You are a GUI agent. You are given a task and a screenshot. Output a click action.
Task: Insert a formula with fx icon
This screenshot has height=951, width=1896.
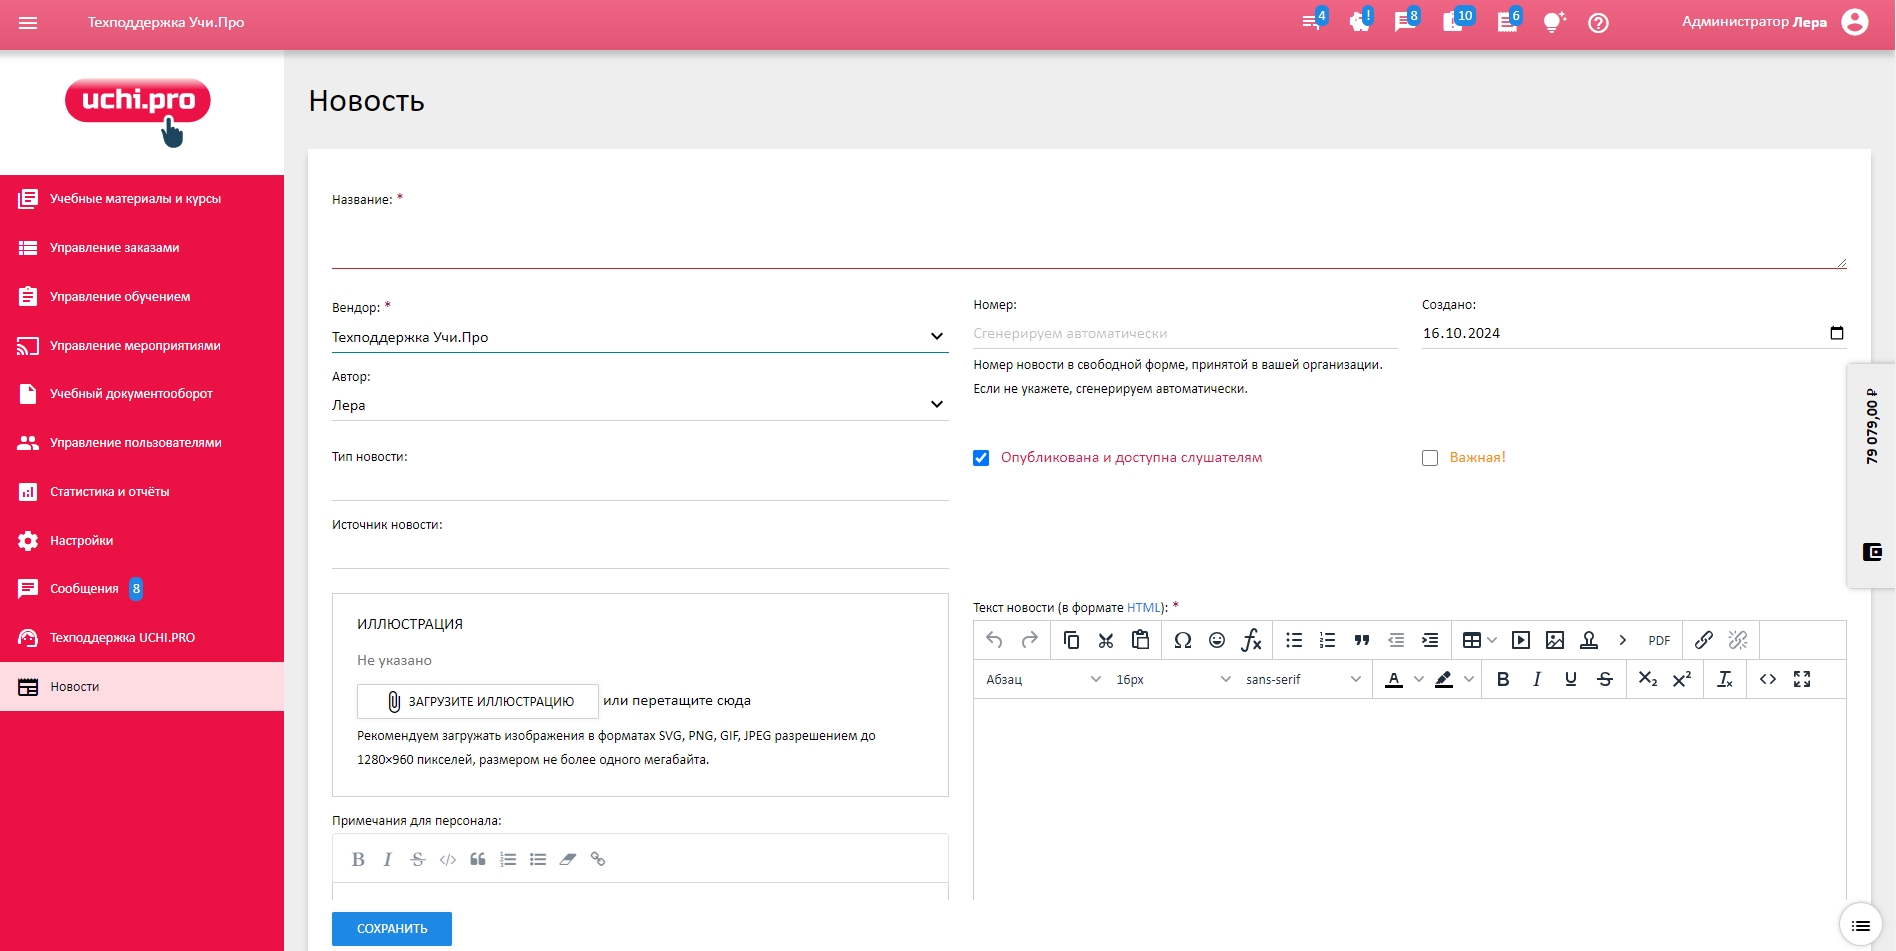(x=1251, y=640)
